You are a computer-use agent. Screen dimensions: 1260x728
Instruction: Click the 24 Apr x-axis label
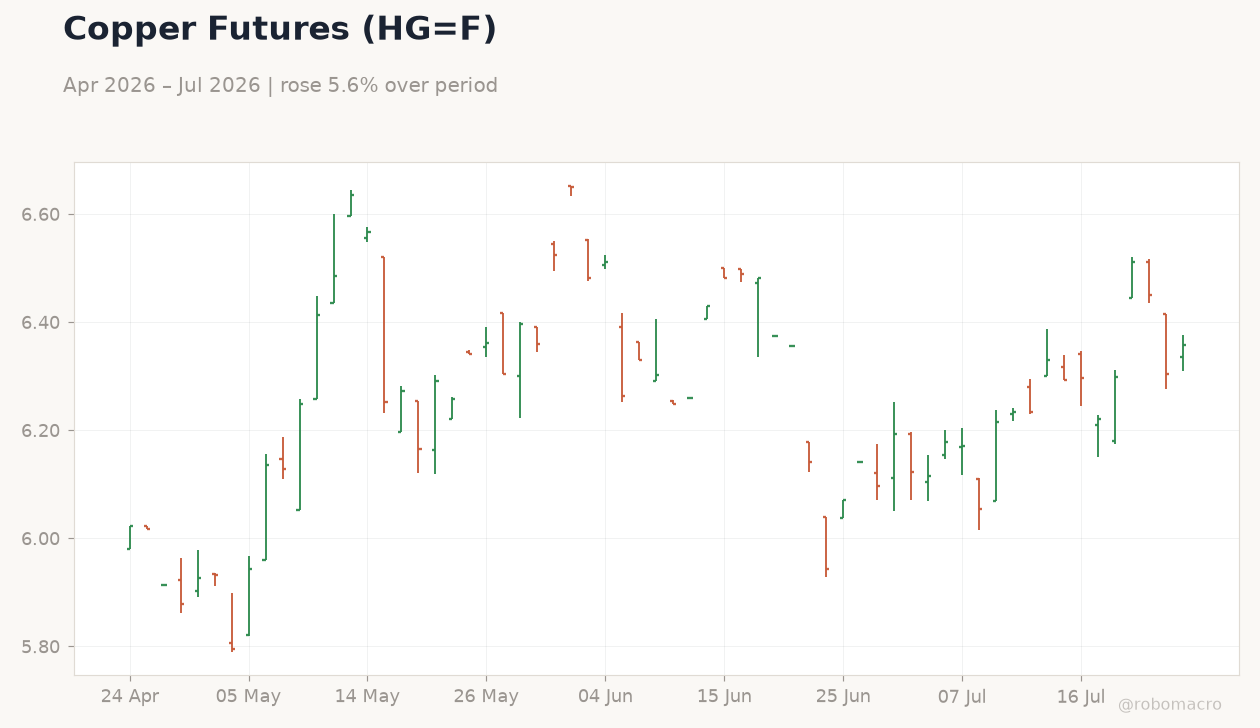click(130, 697)
